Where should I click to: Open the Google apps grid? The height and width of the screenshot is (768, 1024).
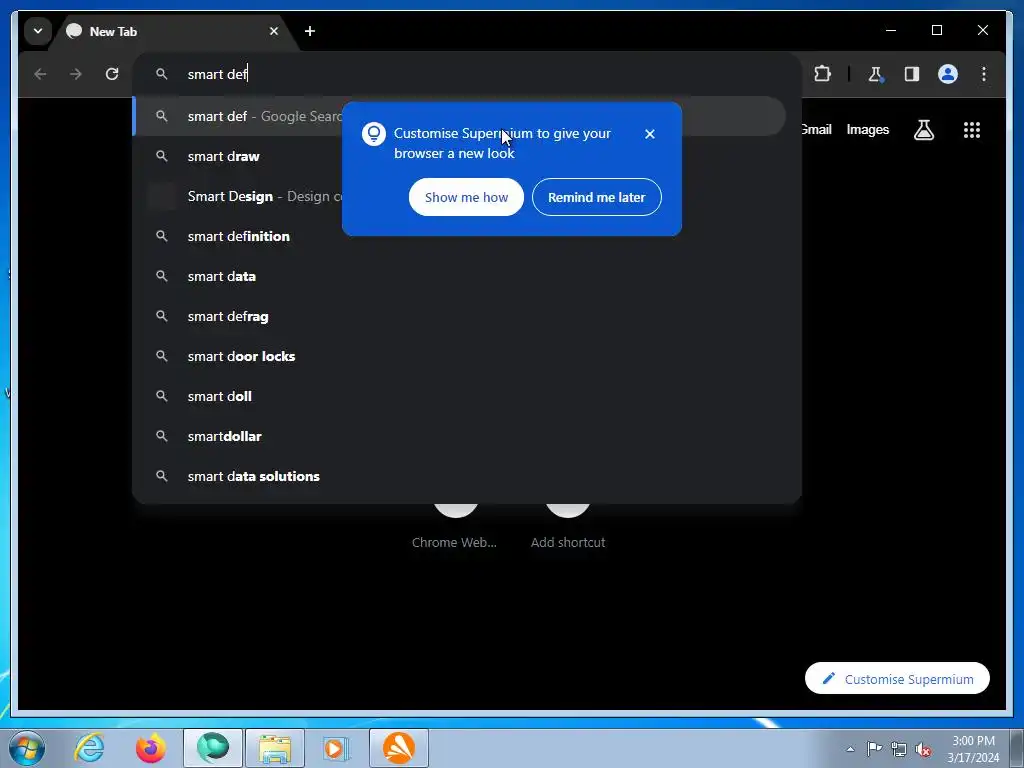pyautogui.click(x=972, y=130)
